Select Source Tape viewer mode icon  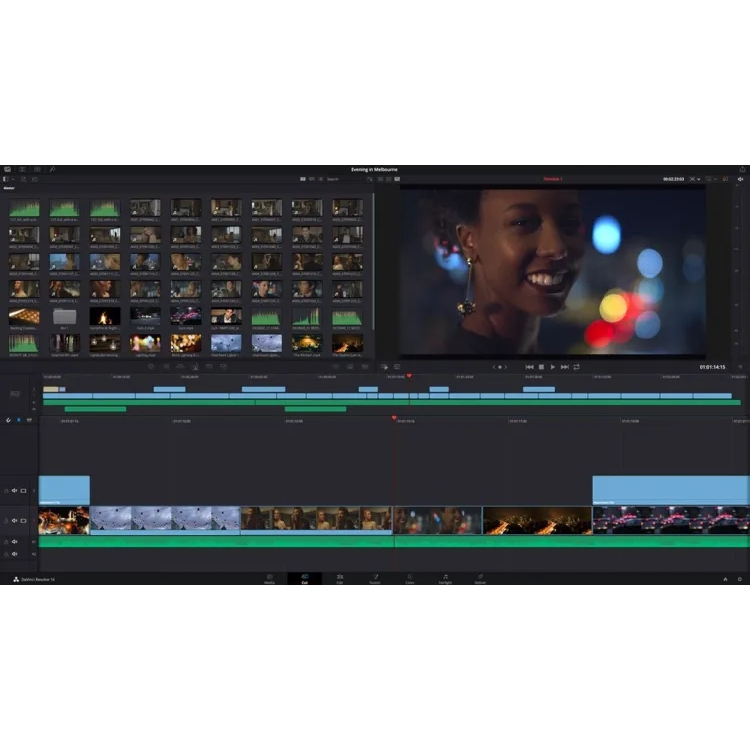coord(389,179)
